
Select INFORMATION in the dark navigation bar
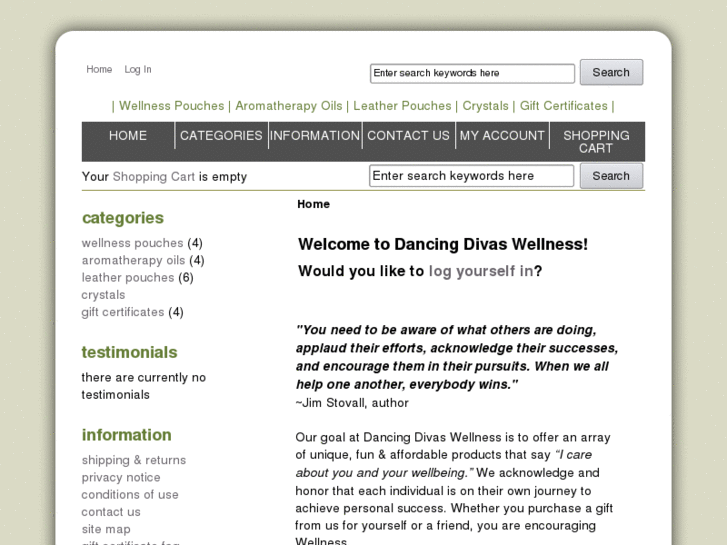coord(315,135)
